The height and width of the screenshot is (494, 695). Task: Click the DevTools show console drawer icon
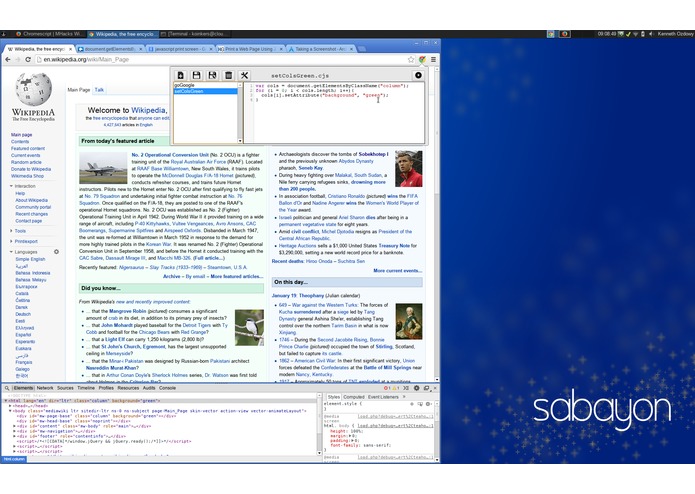[x=406, y=388]
